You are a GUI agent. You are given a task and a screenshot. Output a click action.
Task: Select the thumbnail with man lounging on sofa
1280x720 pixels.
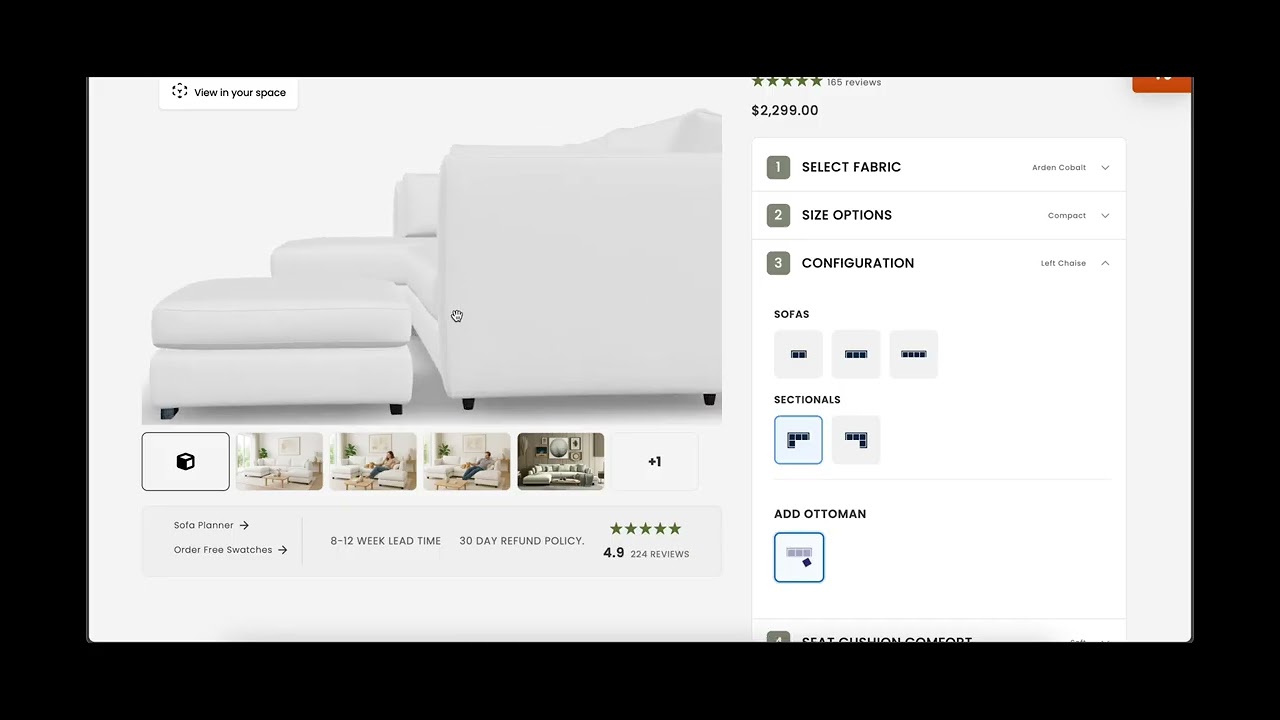467,461
